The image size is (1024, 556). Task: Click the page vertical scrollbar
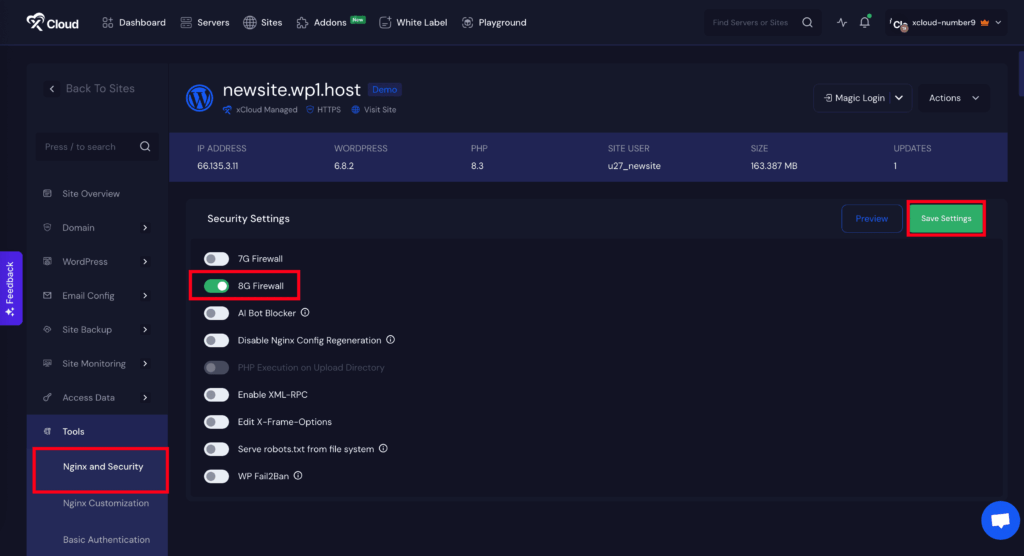[x=1021, y=74]
